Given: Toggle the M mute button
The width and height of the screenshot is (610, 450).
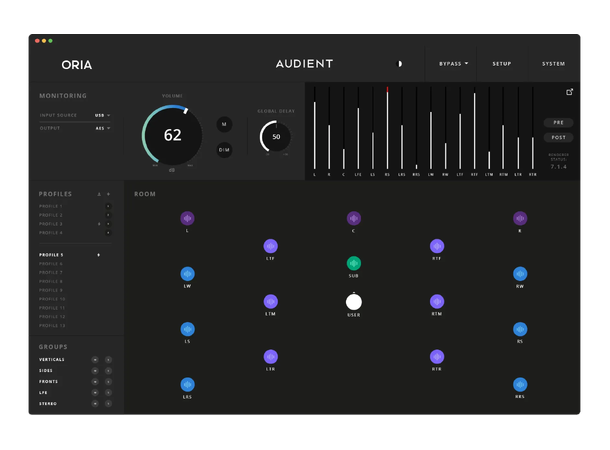Looking at the screenshot, I should pos(224,124).
